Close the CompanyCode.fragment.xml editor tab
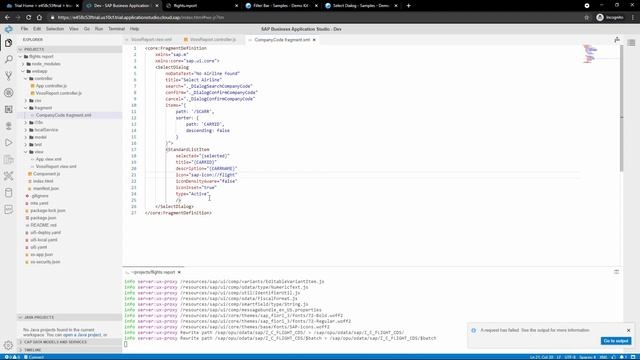 (314, 40)
